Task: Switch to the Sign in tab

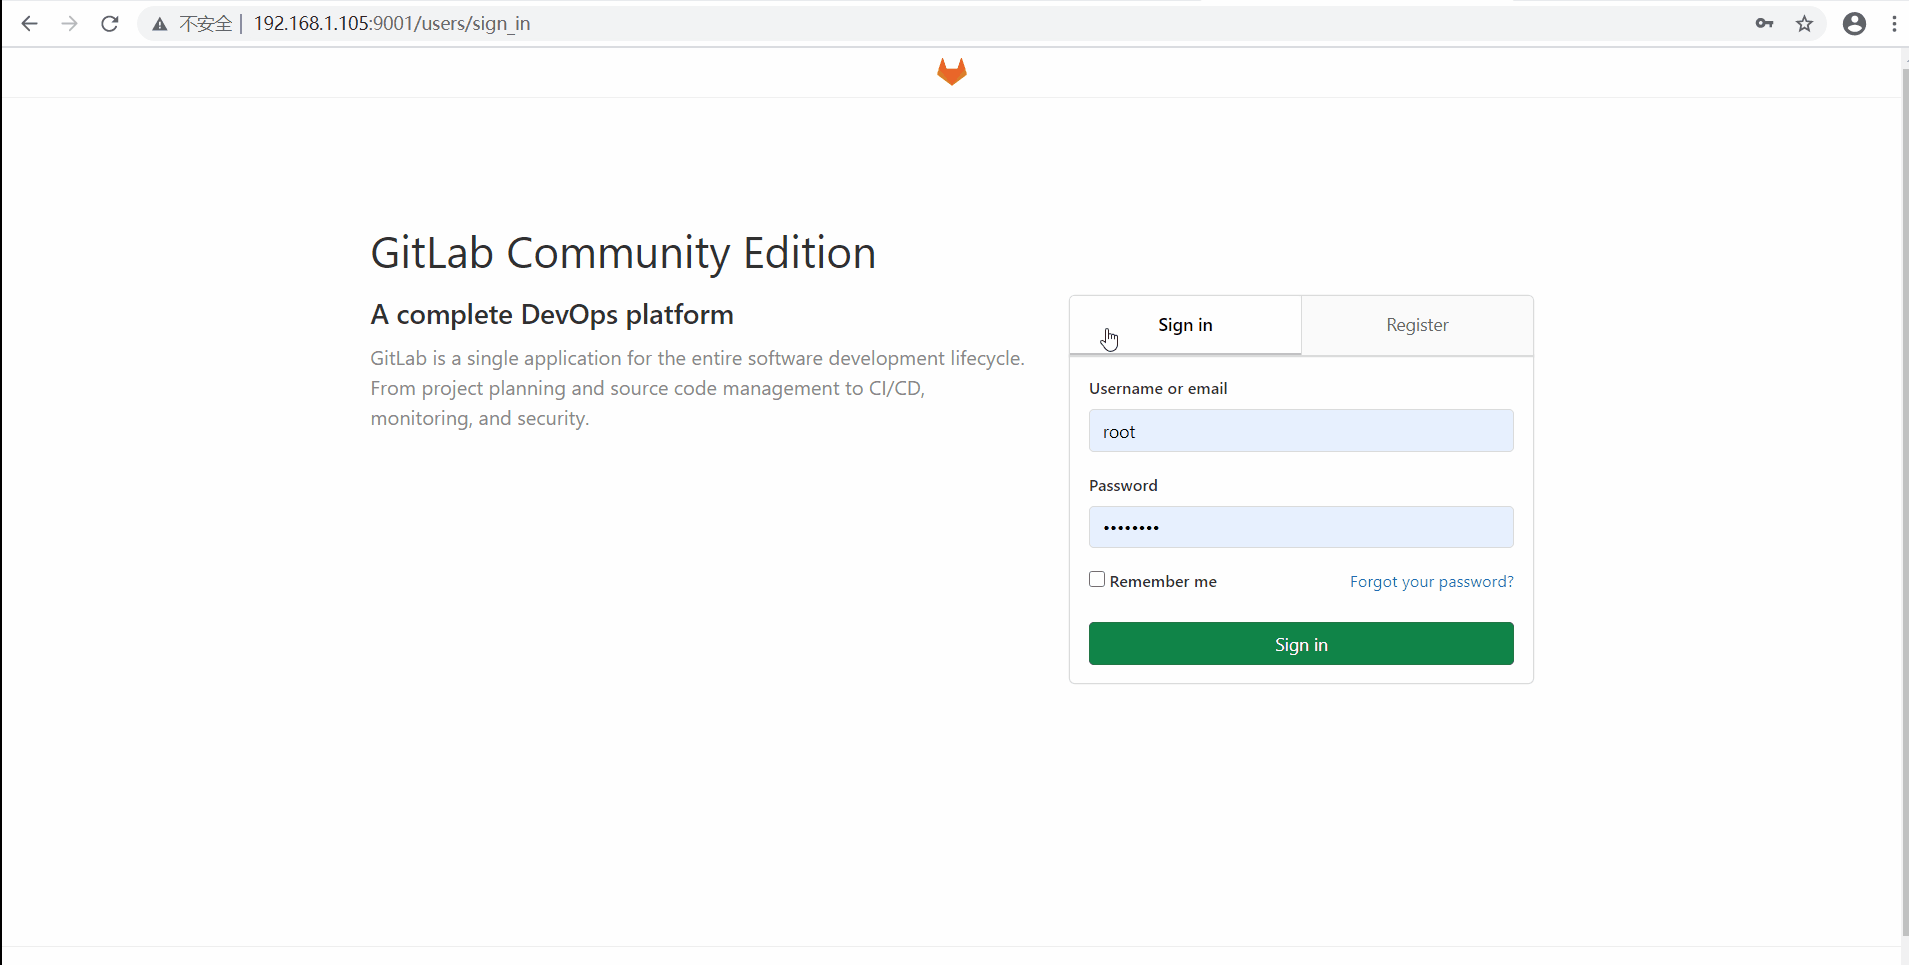Action: click(1185, 325)
